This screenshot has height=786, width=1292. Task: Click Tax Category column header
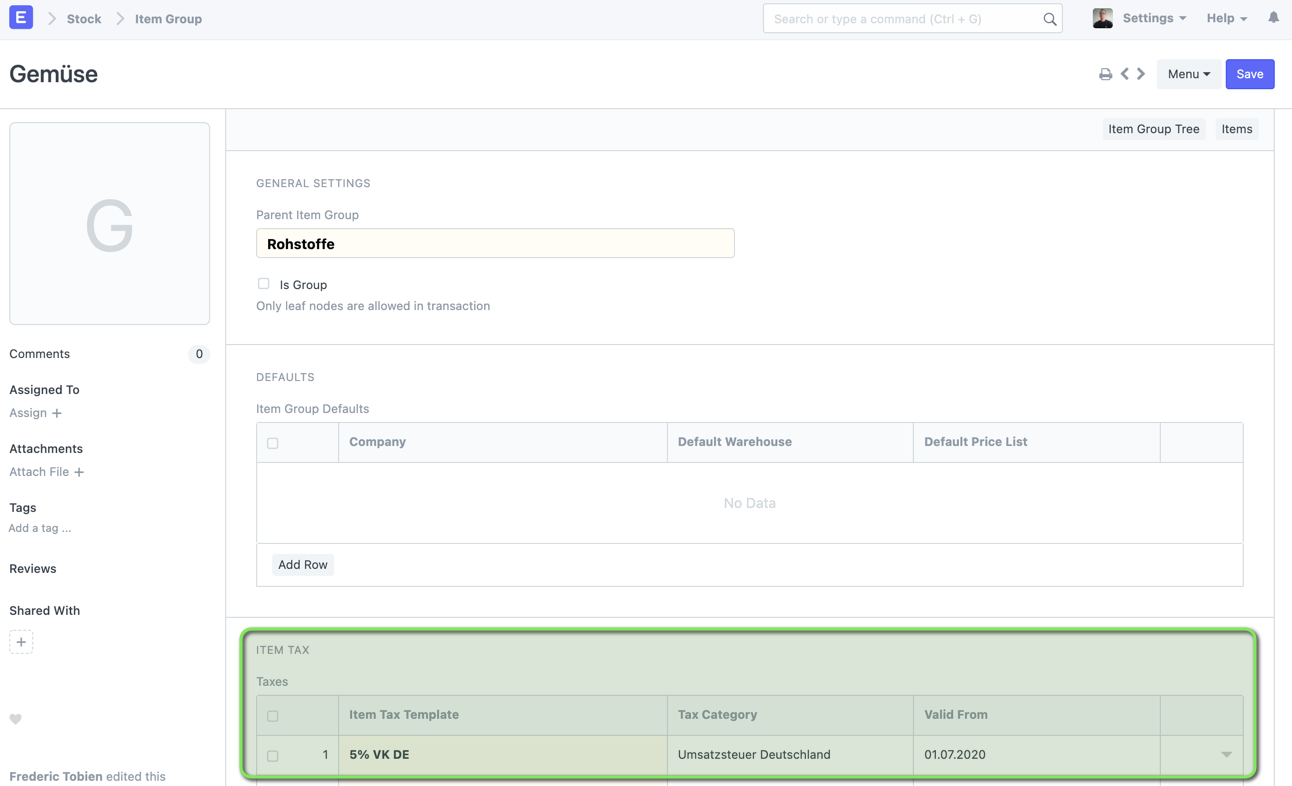tap(790, 715)
